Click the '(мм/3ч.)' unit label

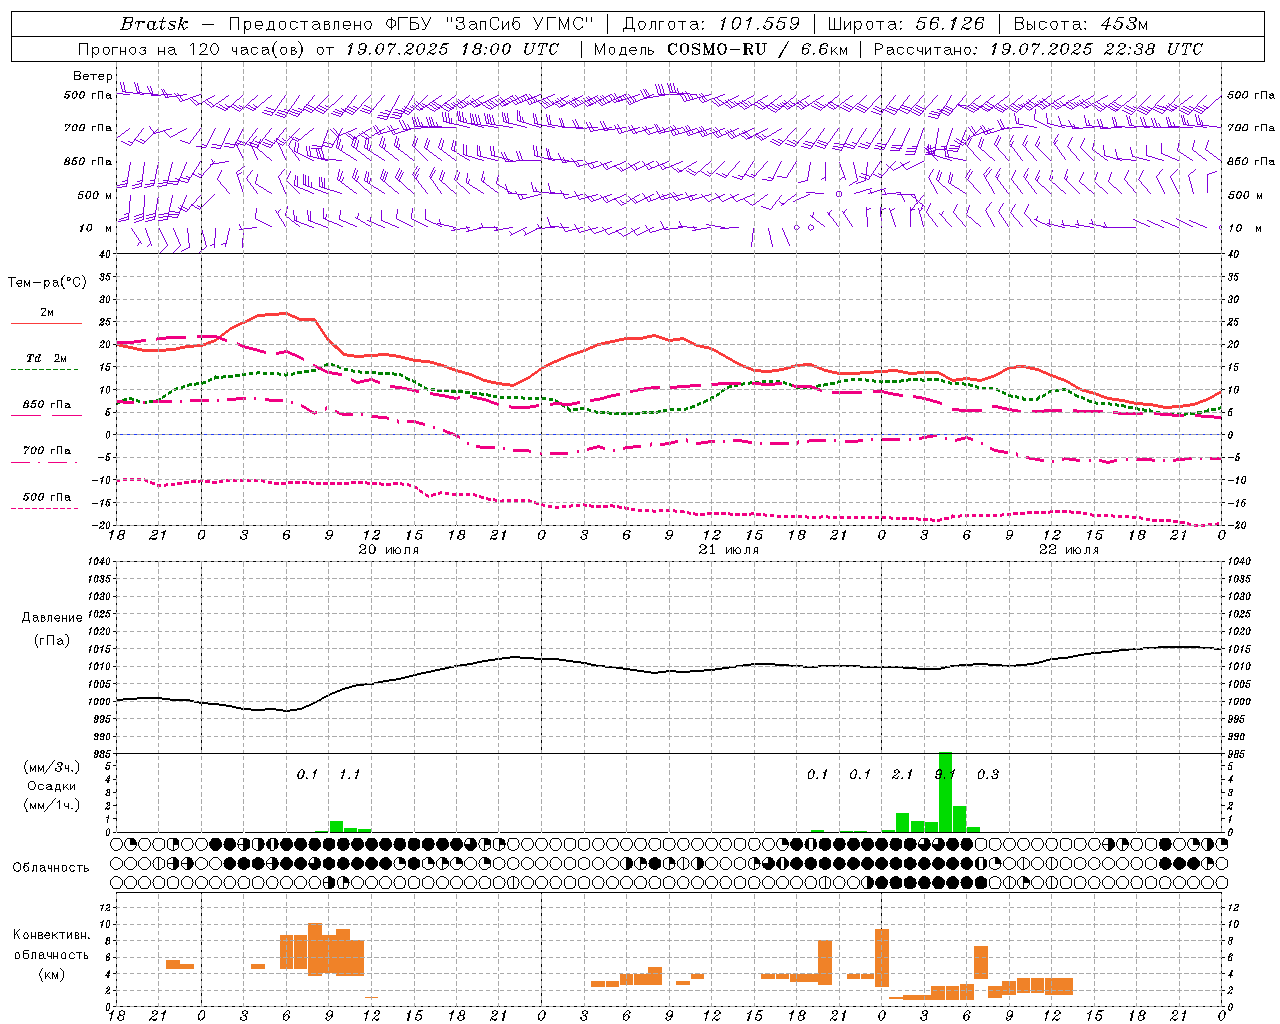point(51,767)
